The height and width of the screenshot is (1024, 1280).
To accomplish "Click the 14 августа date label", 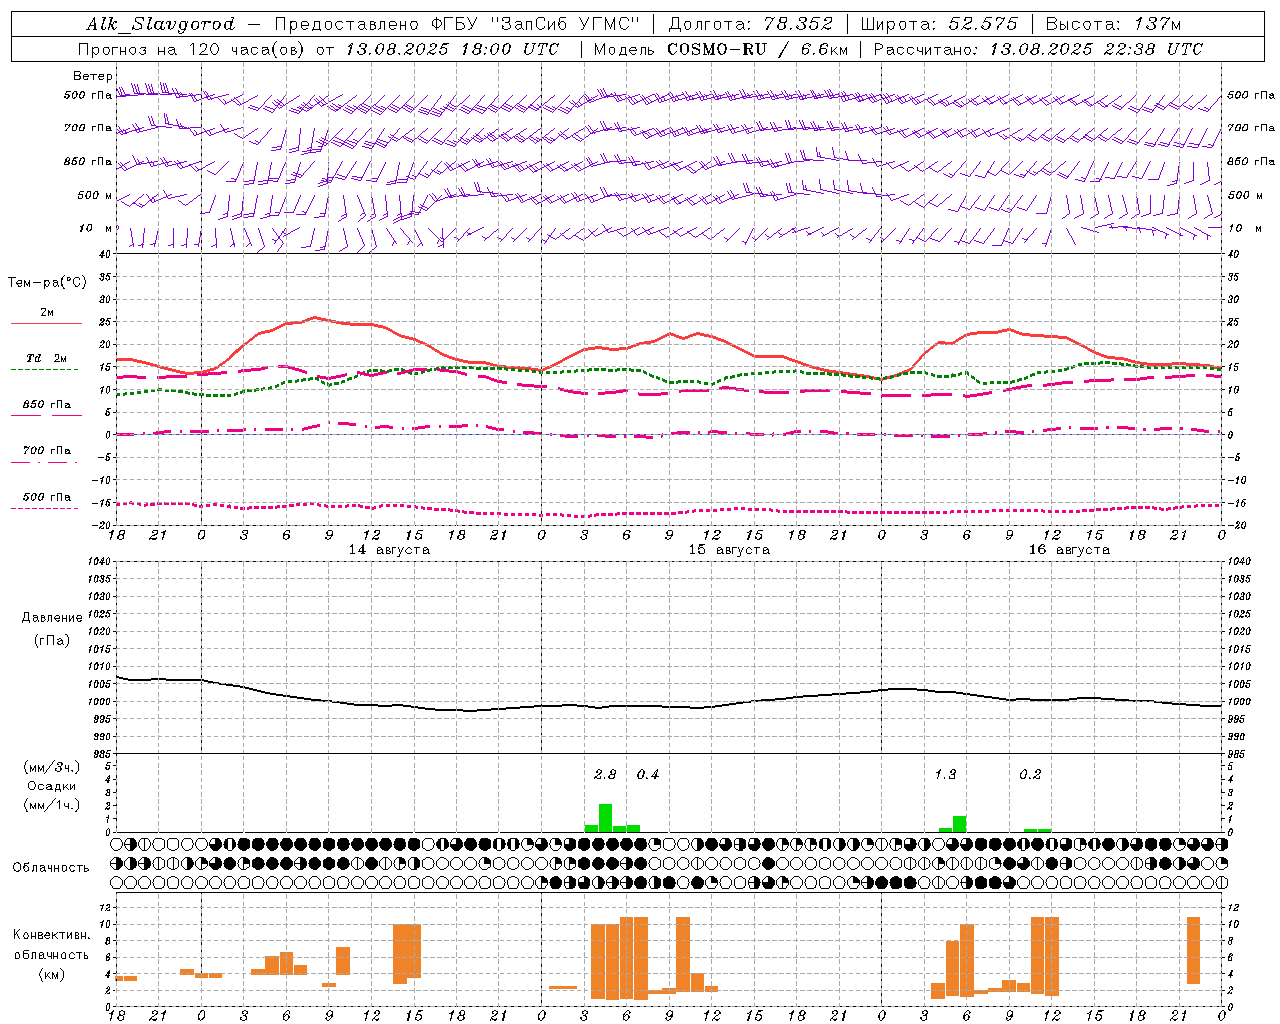I will pos(389,549).
